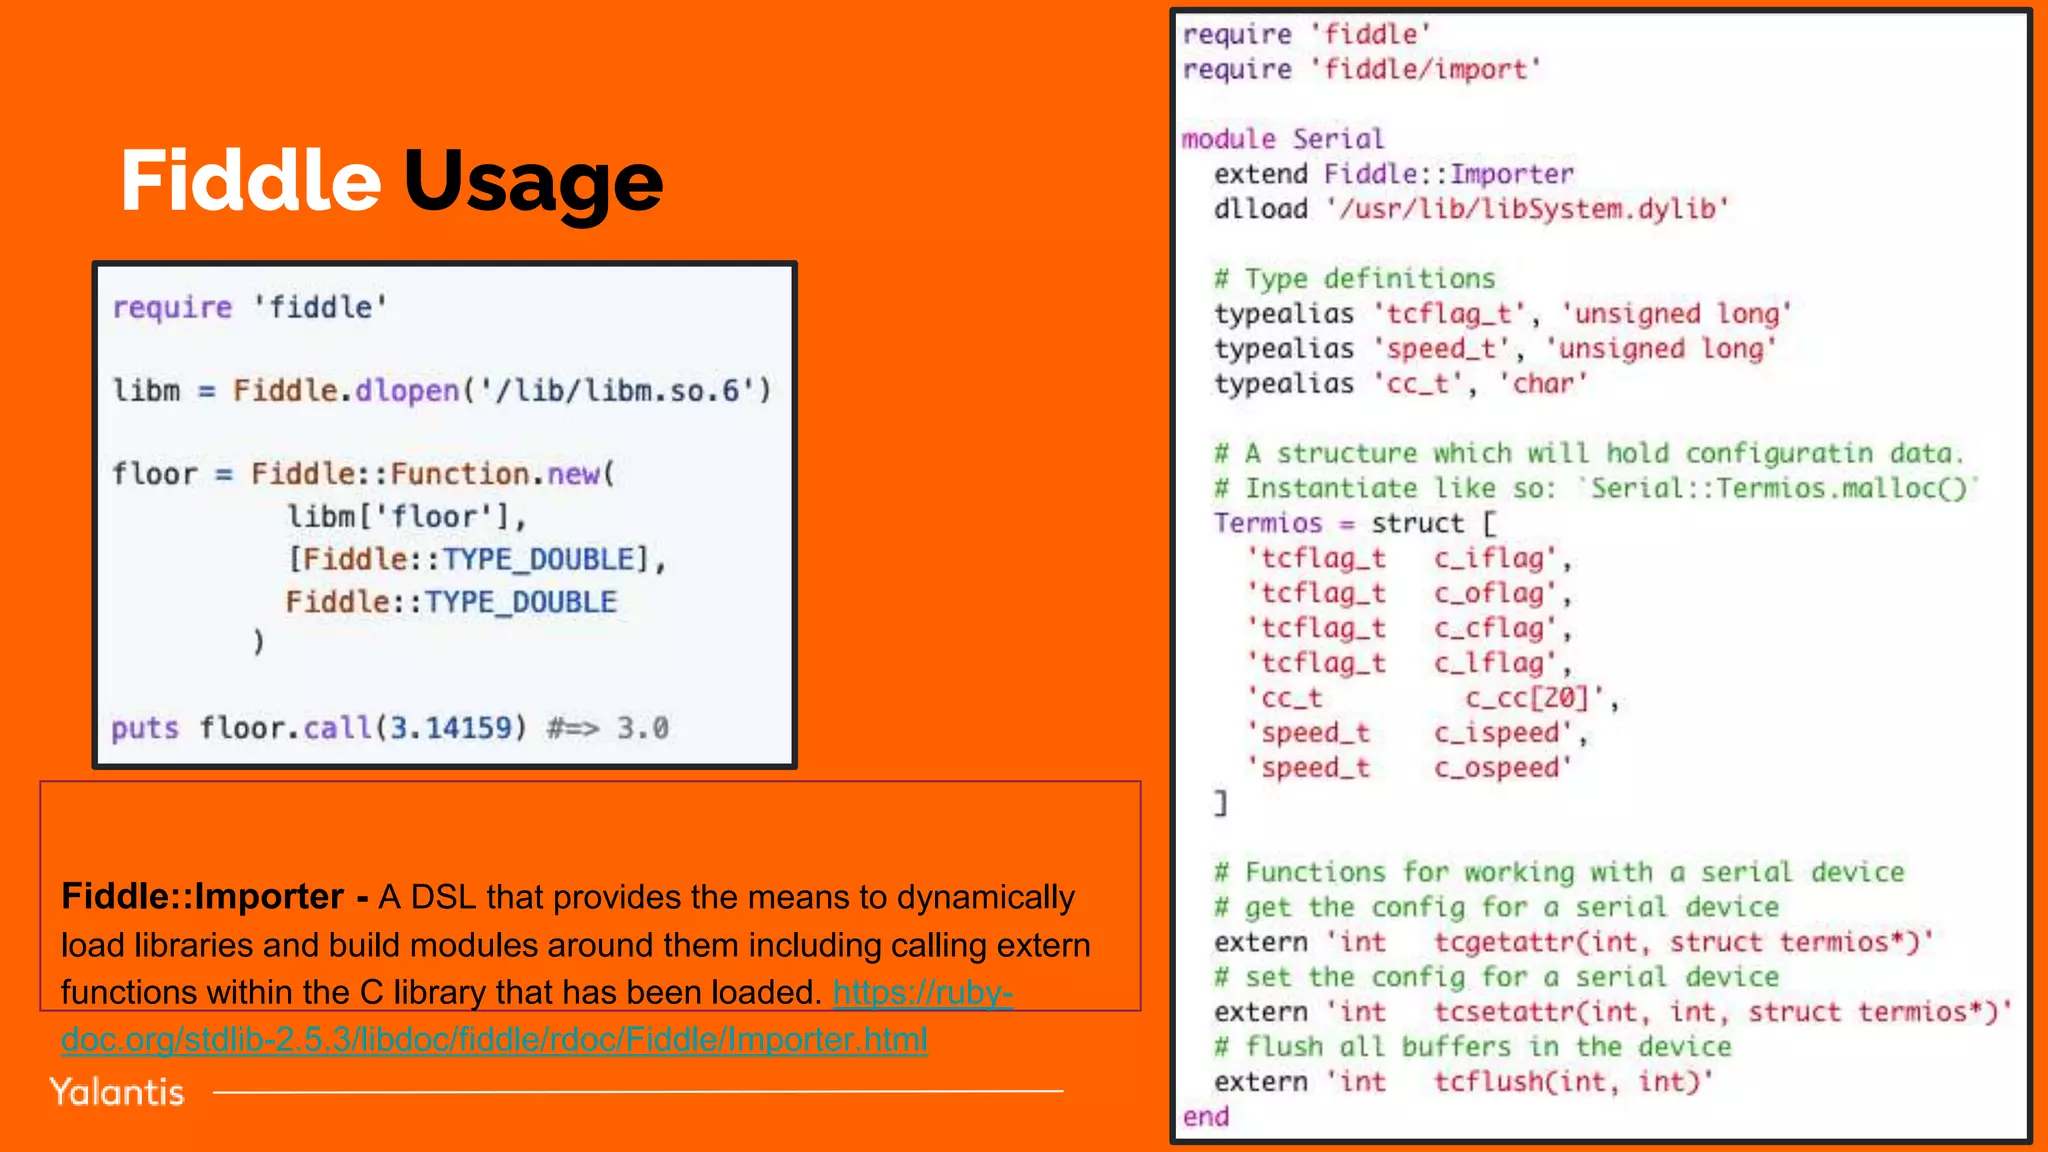
Task: Click the line "libm = Fiddle.dlopen('/lib/libm.so.6')"
Action: [442, 390]
